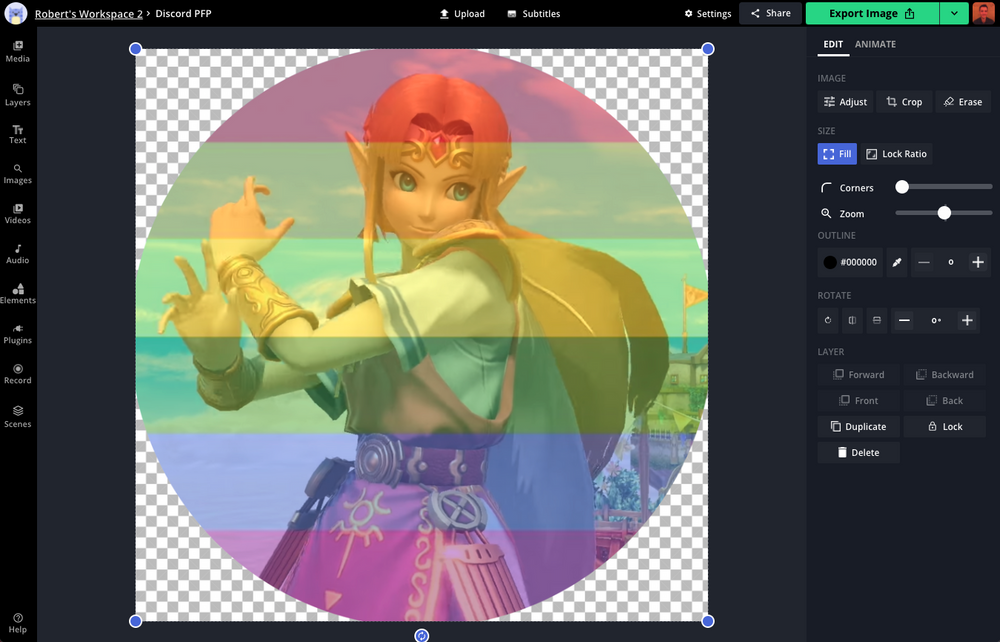The height and width of the screenshot is (642, 1000).
Task: Go back to Robert's Workspace 2
Action: click(x=89, y=13)
